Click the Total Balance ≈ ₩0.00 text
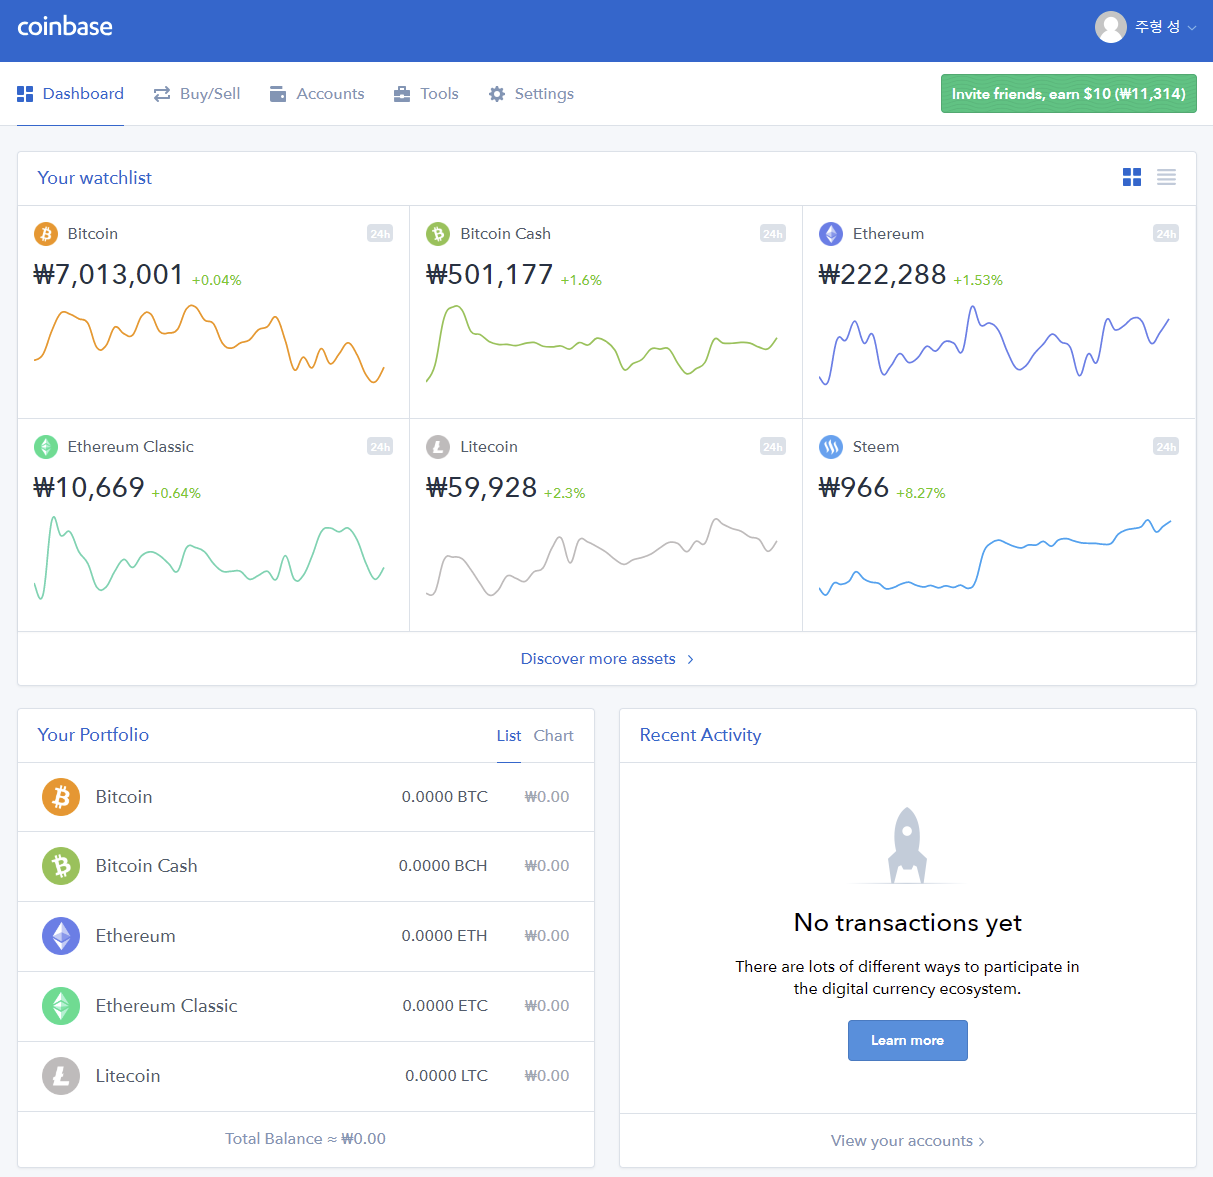Image resolution: width=1213 pixels, height=1177 pixels. (305, 1139)
